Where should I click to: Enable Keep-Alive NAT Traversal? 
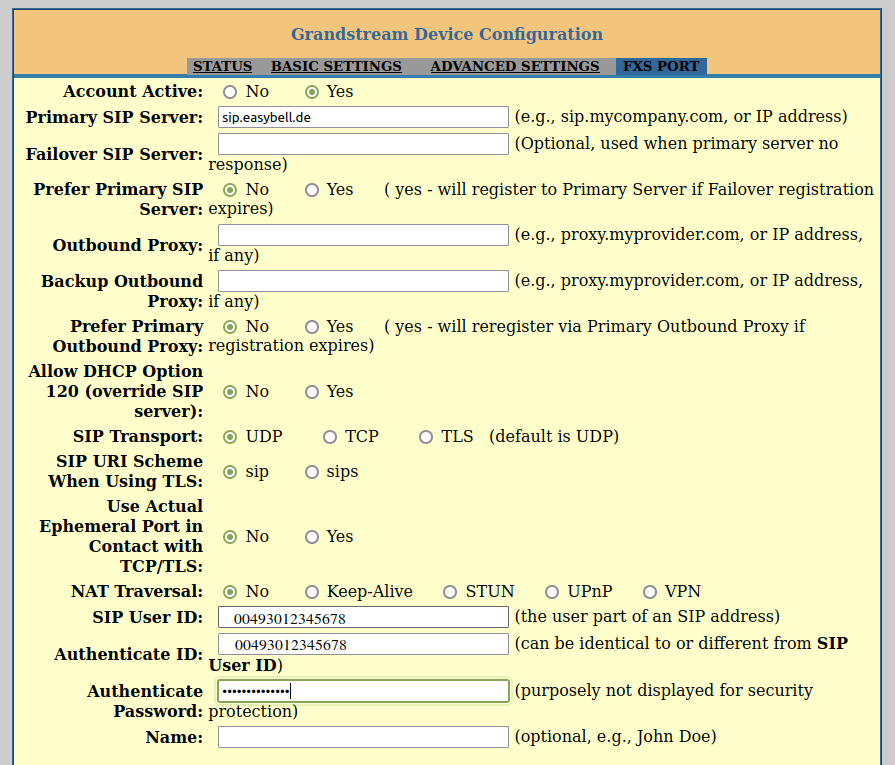click(312, 592)
